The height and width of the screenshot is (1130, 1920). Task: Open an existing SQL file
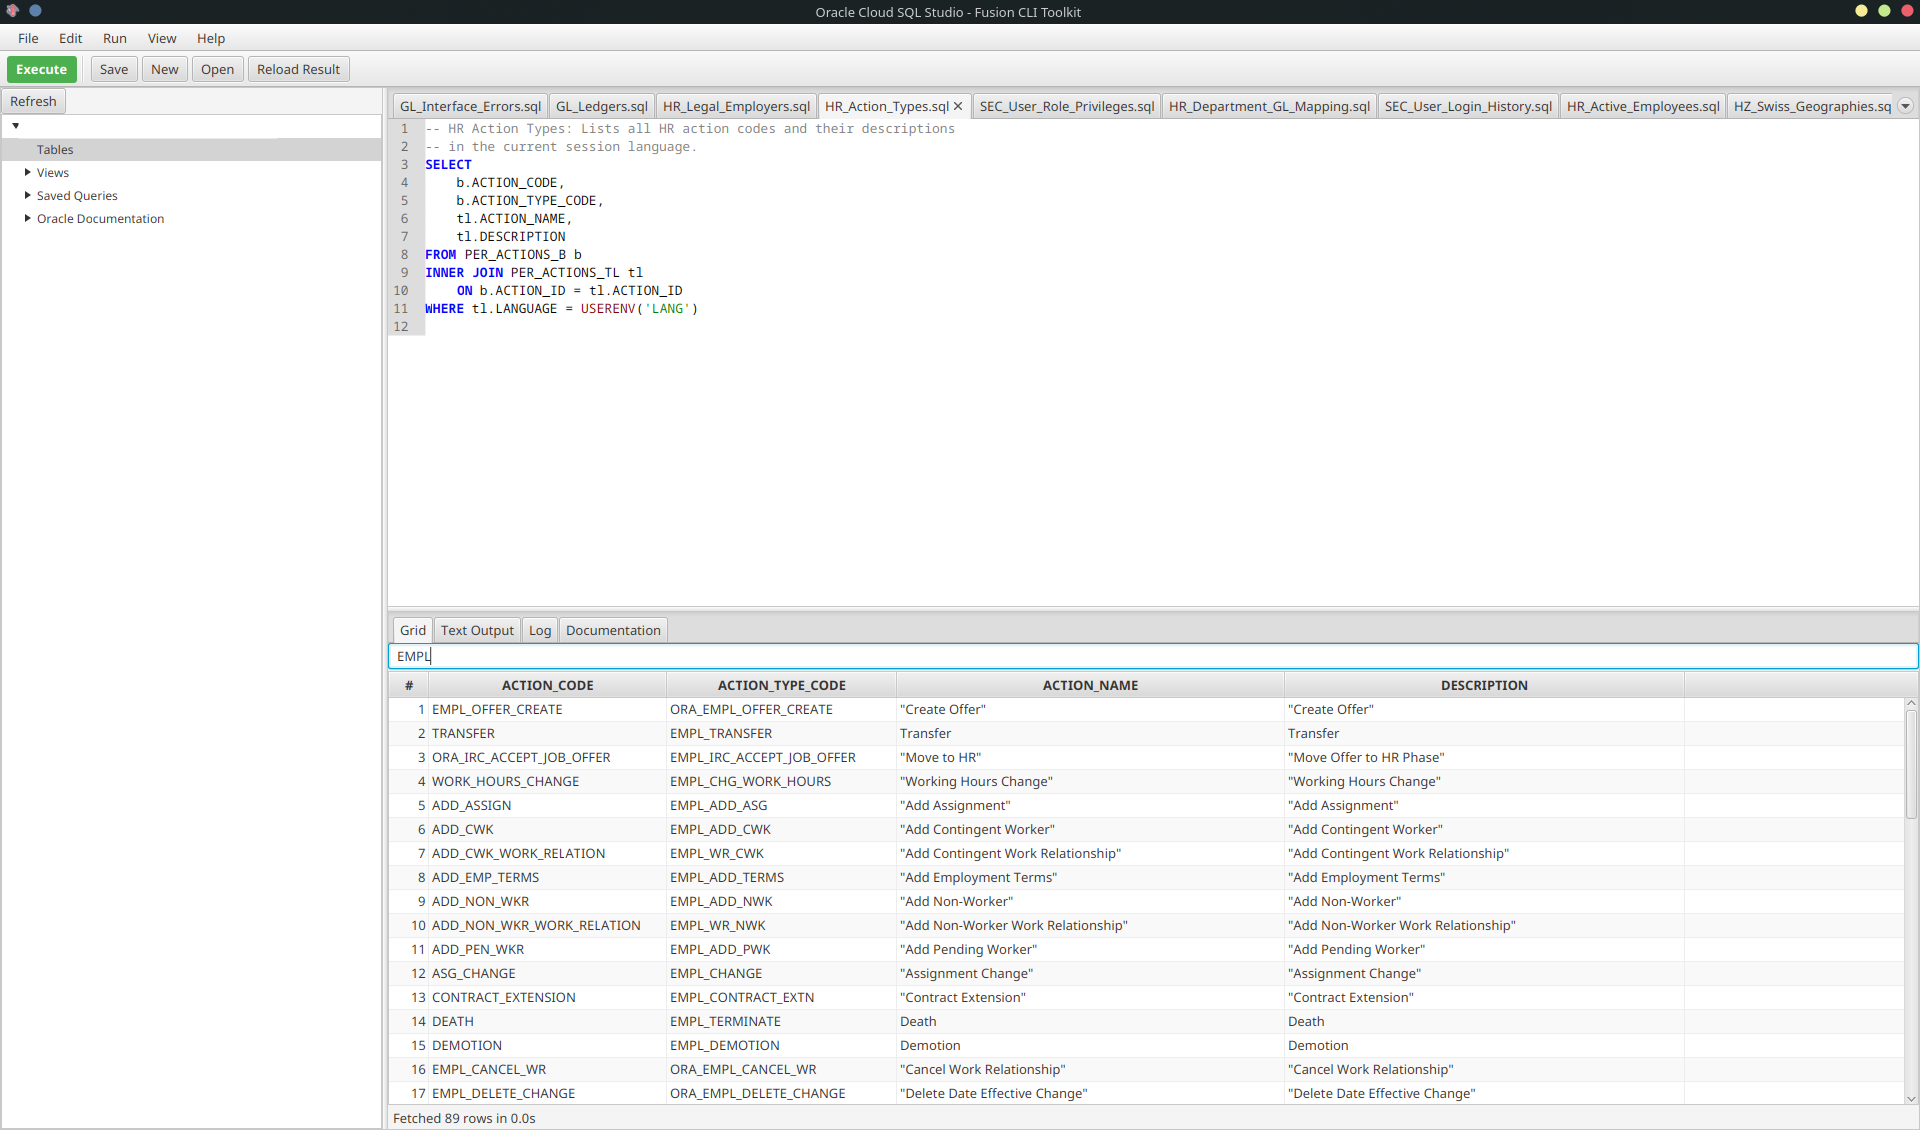[x=217, y=69]
